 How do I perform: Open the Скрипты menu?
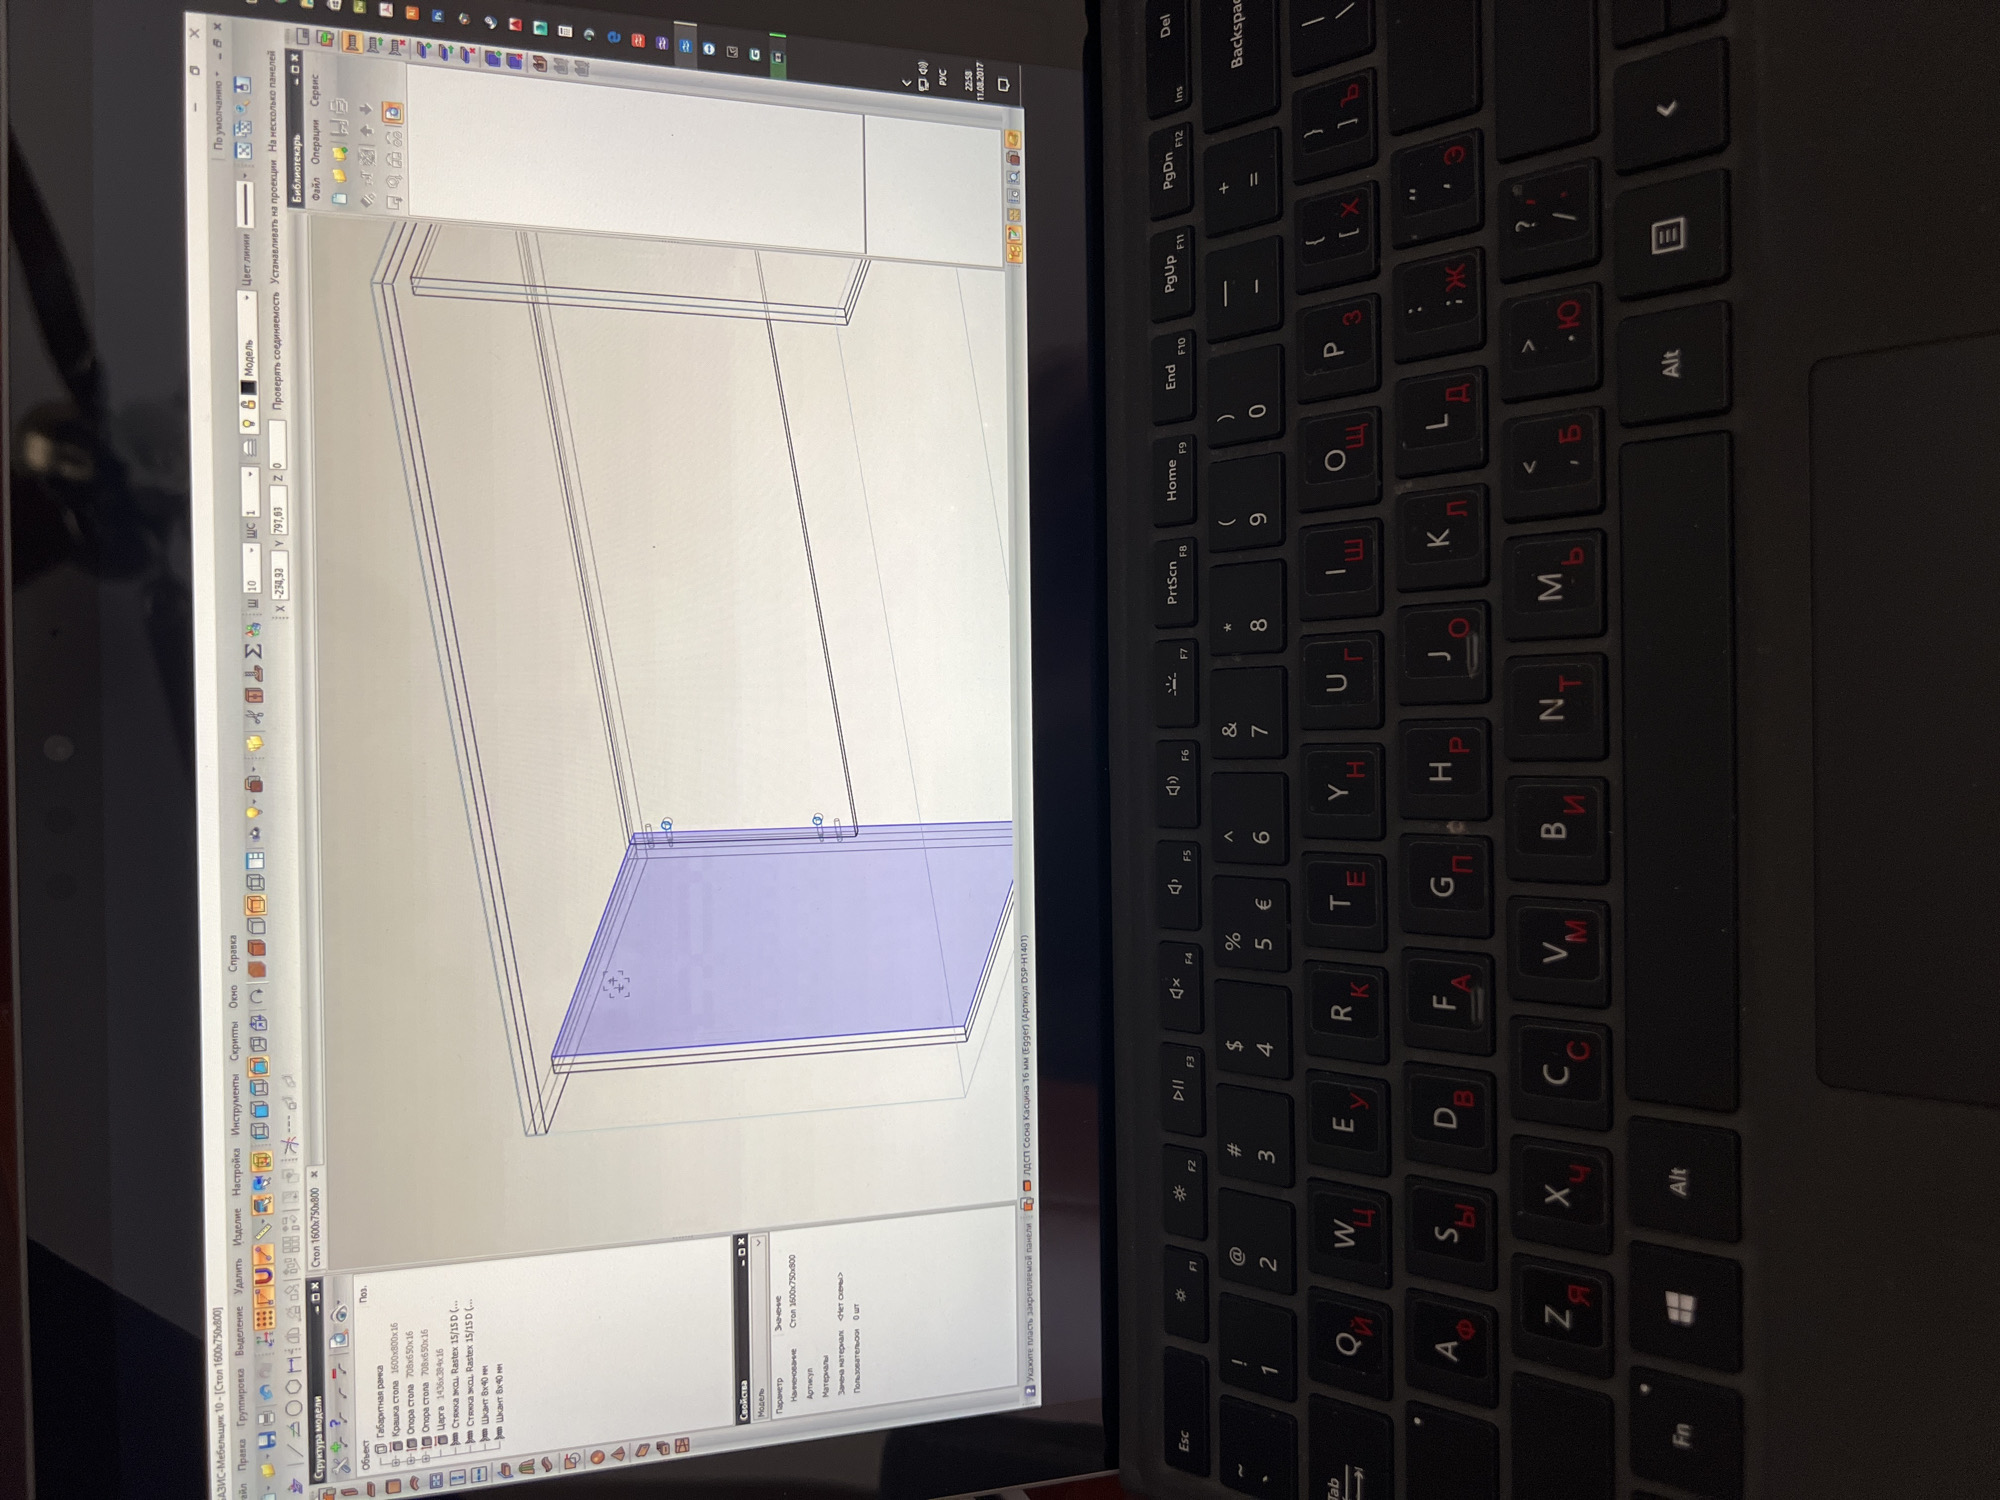point(235,1040)
